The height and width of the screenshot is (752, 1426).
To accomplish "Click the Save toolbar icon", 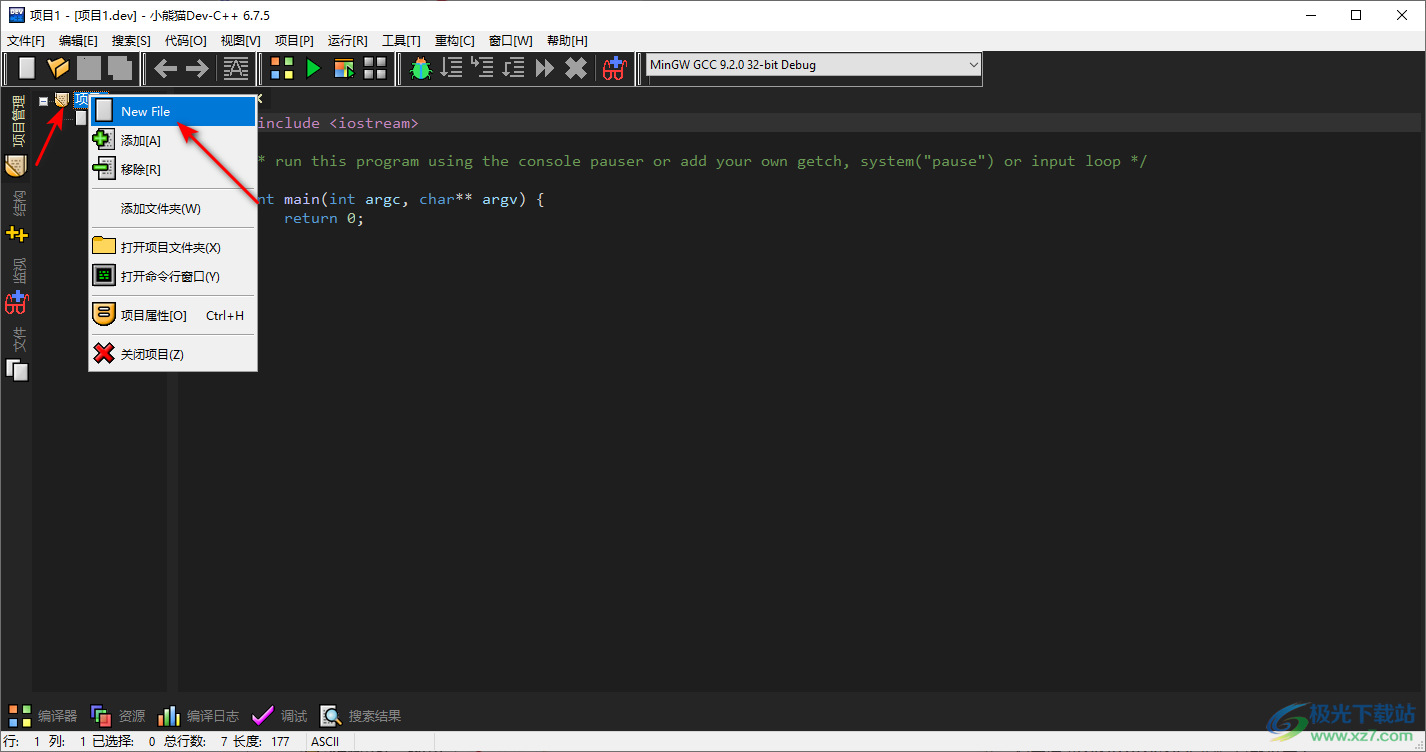I will click(89, 68).
